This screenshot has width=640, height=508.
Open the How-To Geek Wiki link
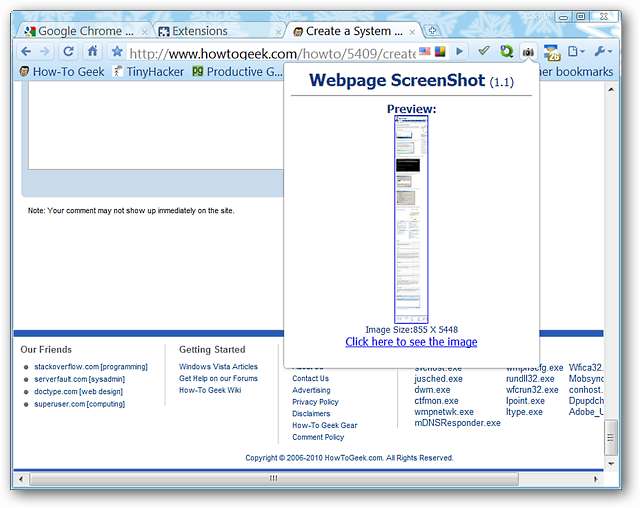click(x=210, y=390)
